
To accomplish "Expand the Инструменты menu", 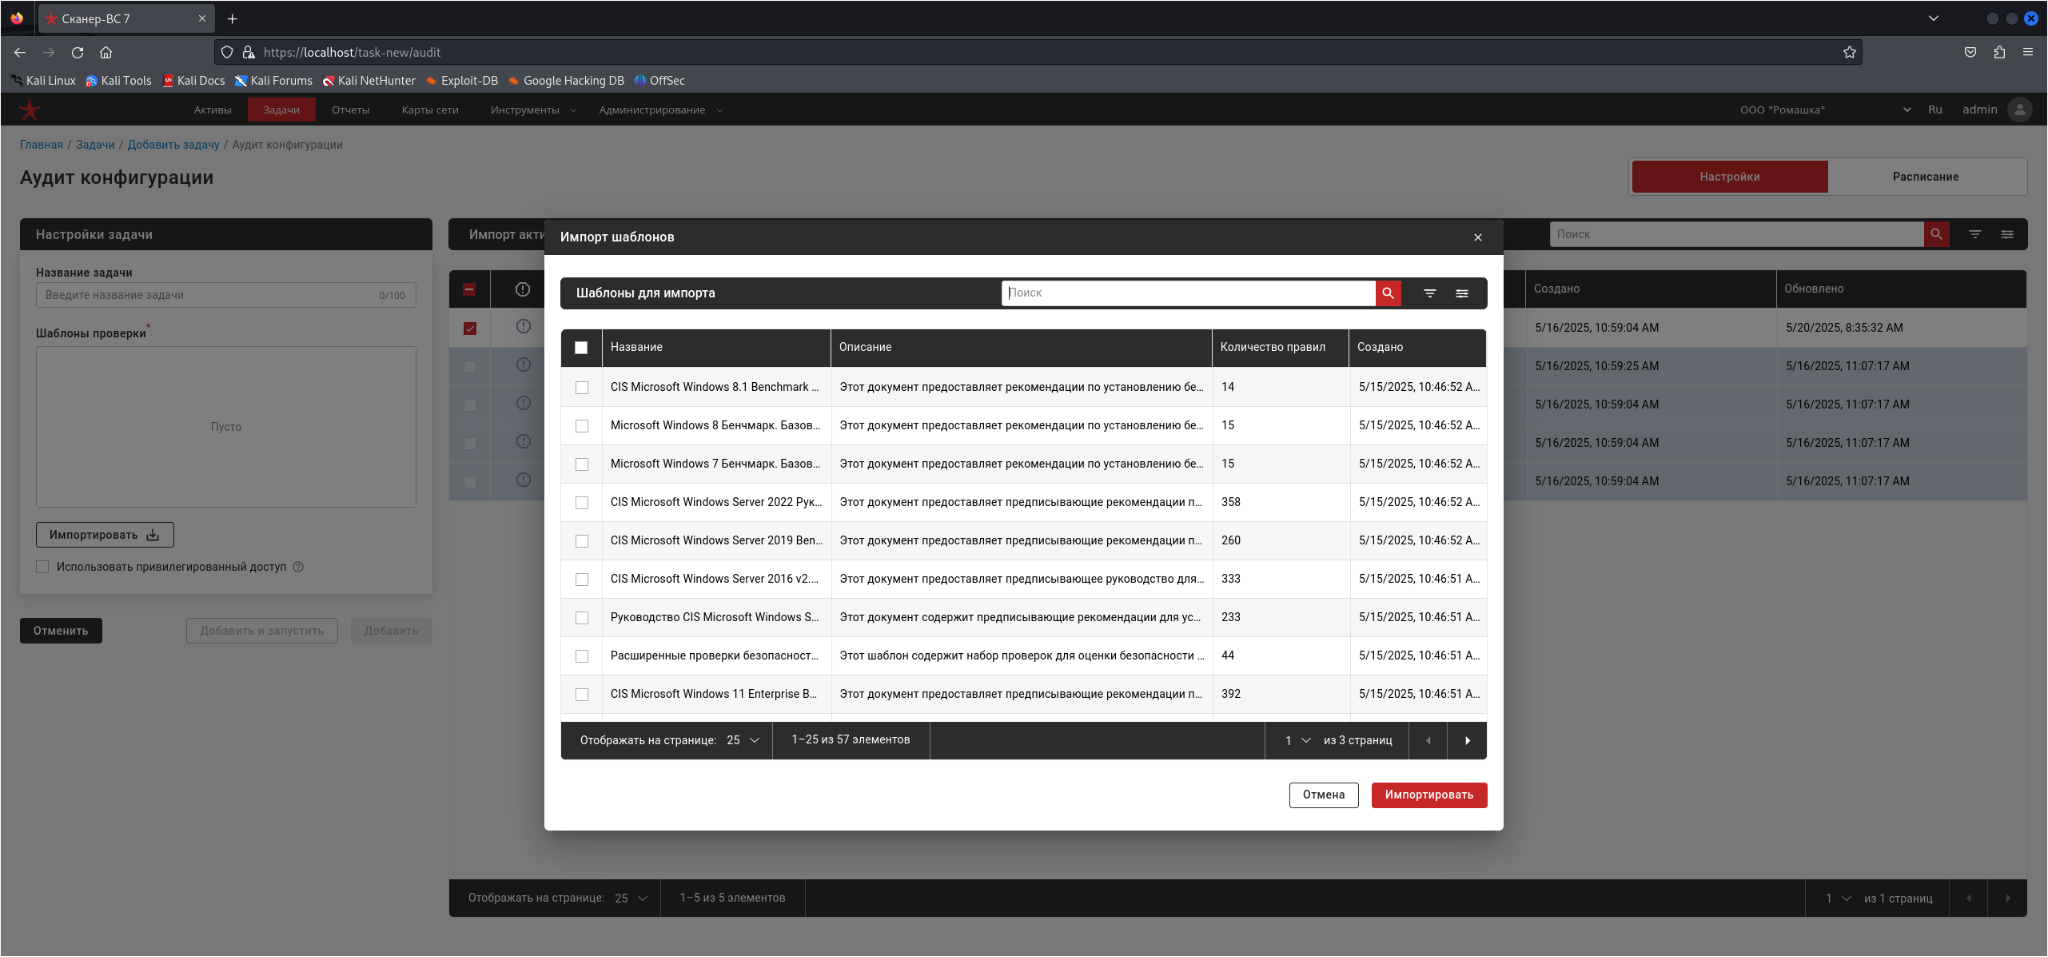I will [x=533, y=110].
